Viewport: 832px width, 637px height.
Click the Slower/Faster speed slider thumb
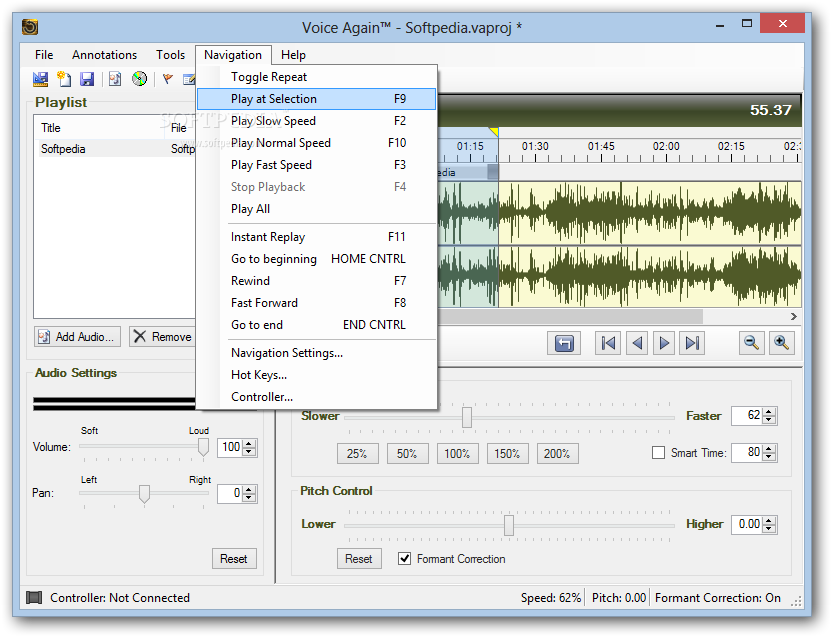click(x=467, y=417)
